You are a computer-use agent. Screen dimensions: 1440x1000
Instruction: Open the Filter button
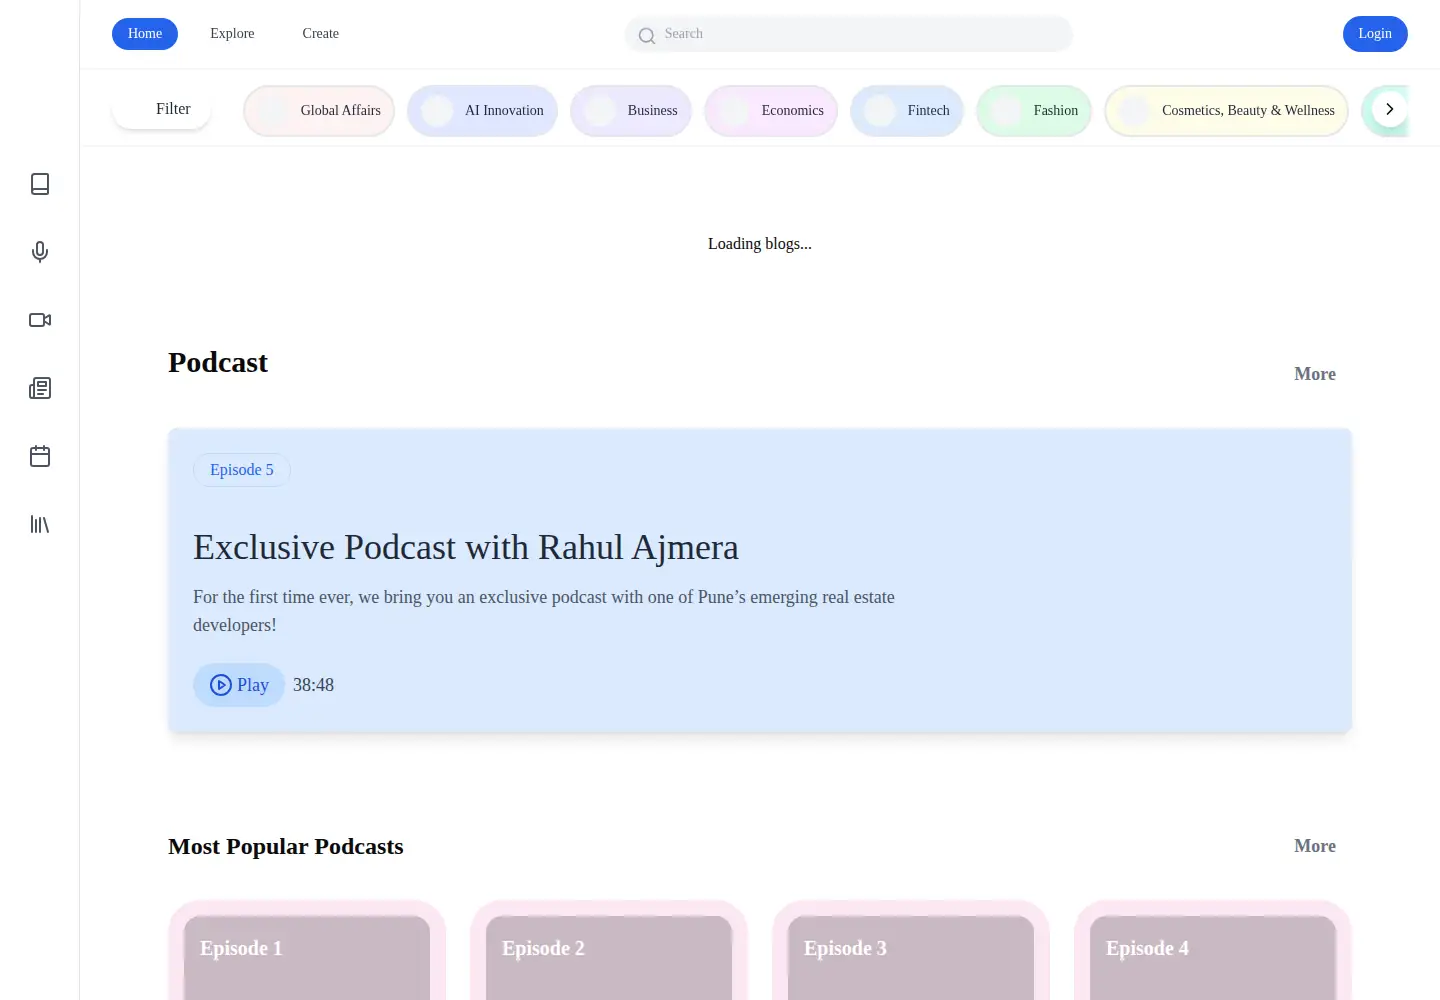tap(161, 109)
